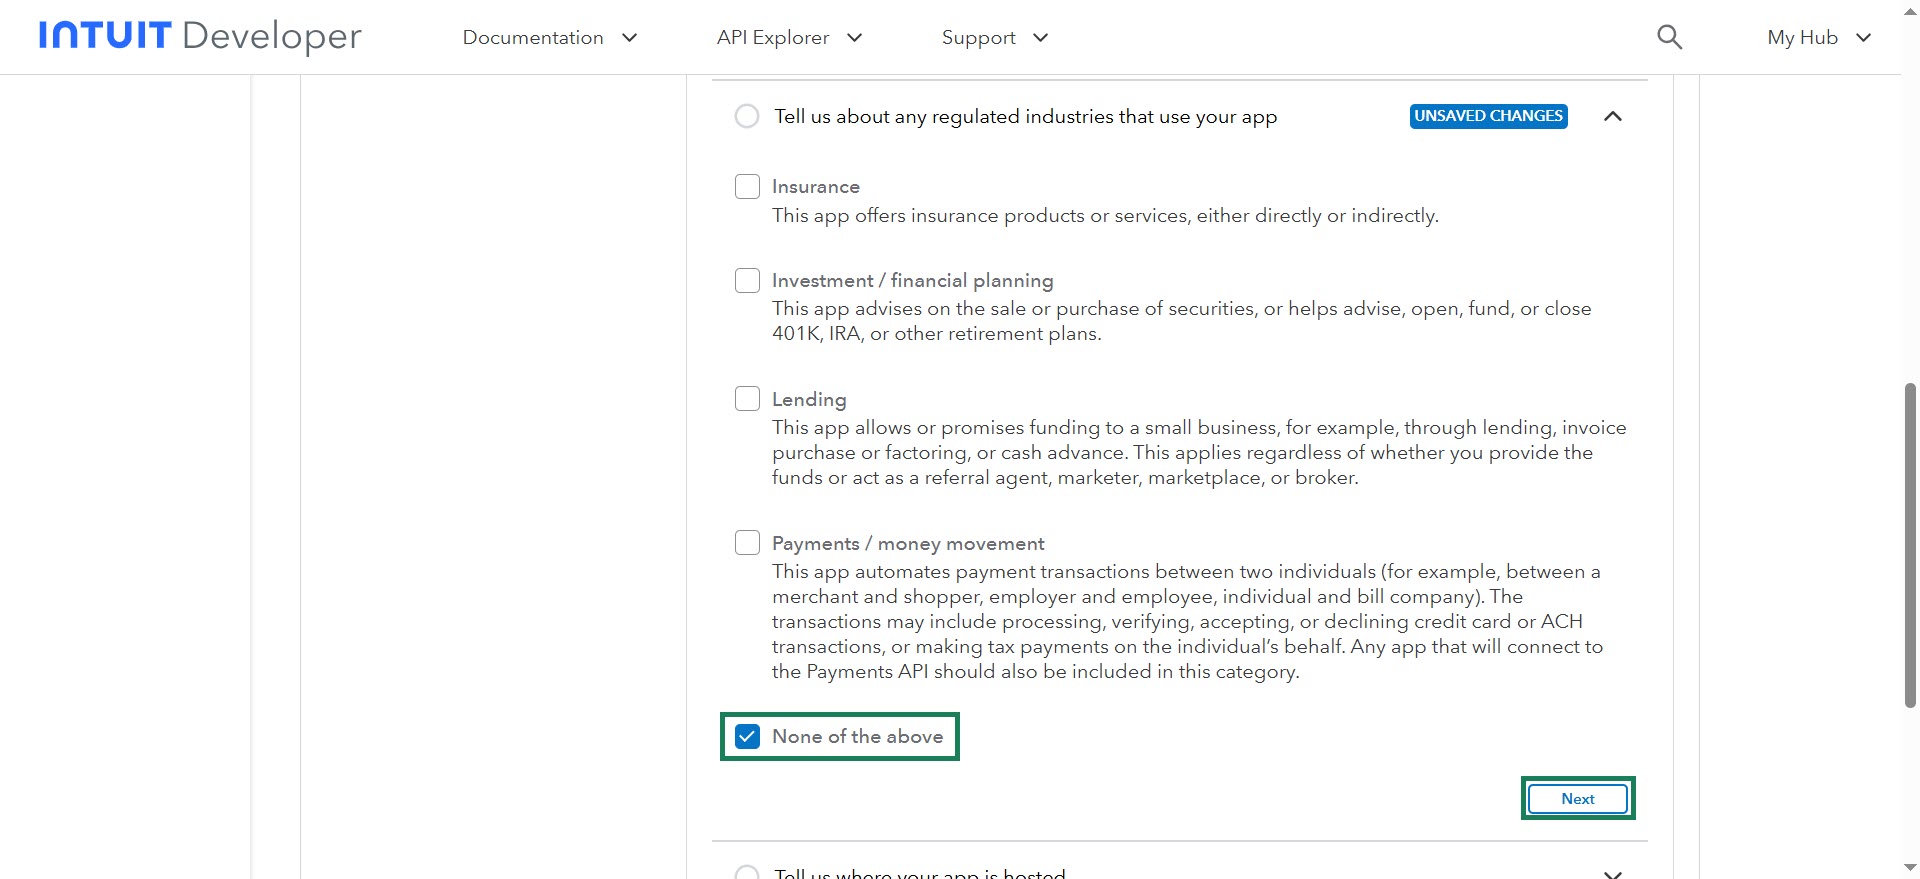Screen dimensions: 1920x879
Task: Click the scrollbar down arrow
Action: [x=1910, y=868]
